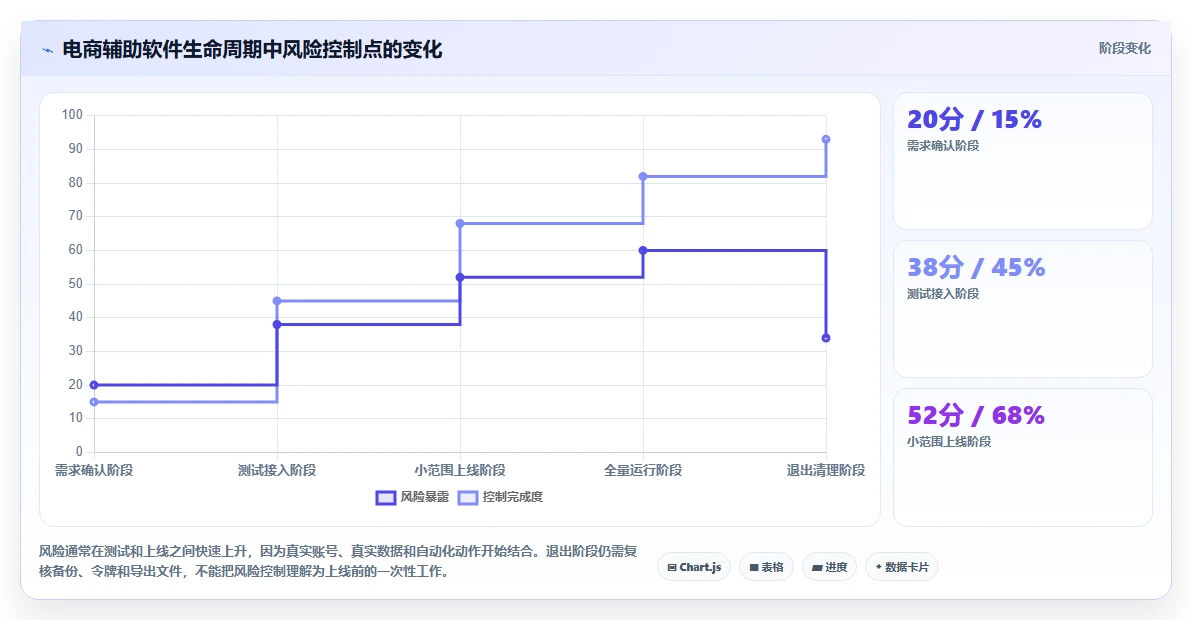Click the 20分 / 15% stat value

pyautogui.click(x=974, y=119)
